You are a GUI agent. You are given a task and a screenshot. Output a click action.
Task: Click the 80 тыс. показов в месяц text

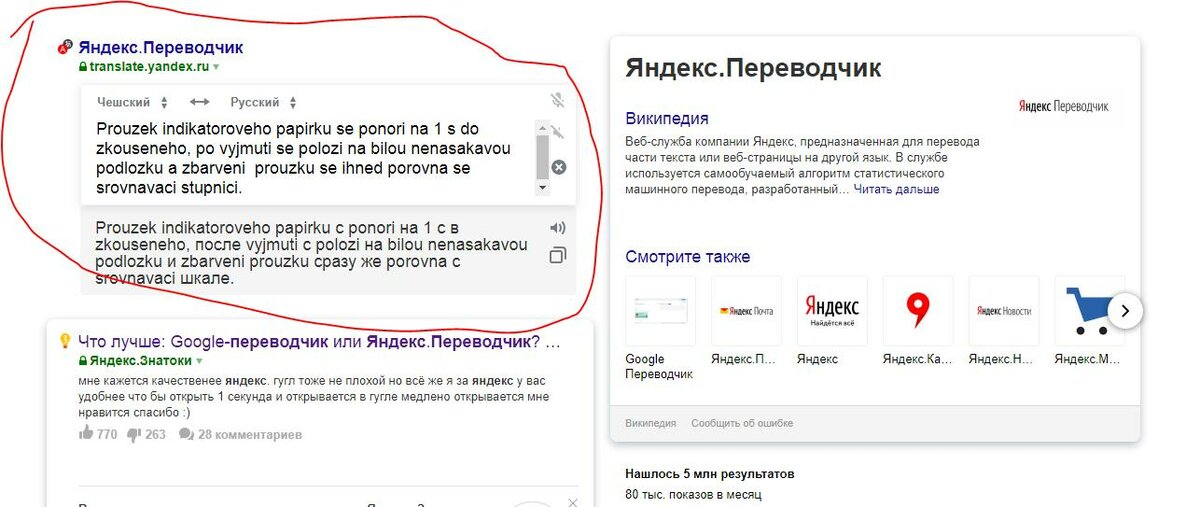point(693,494)
